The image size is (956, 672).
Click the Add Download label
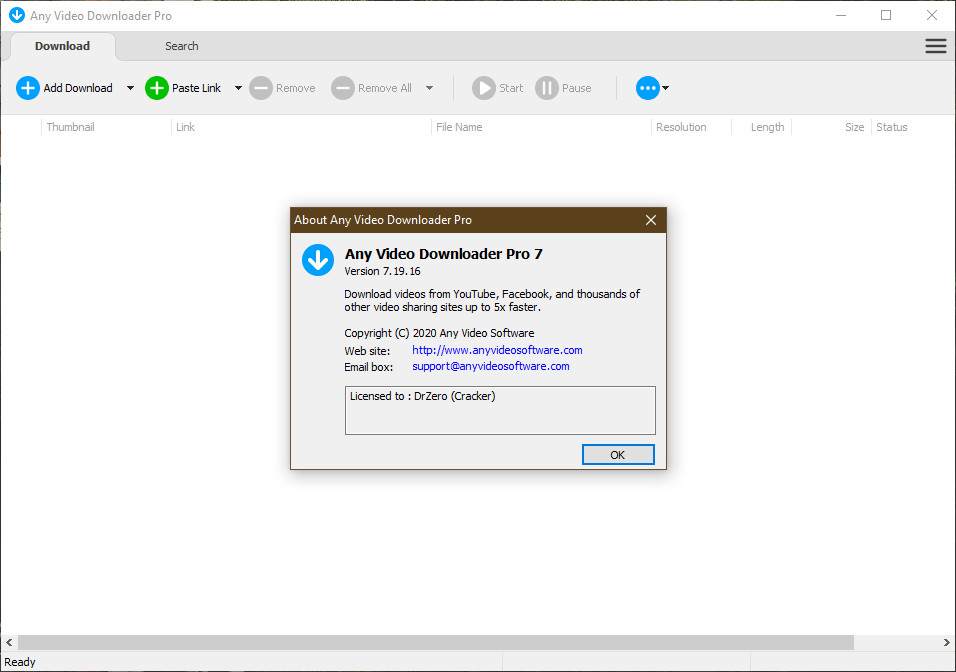click(78, 88)
